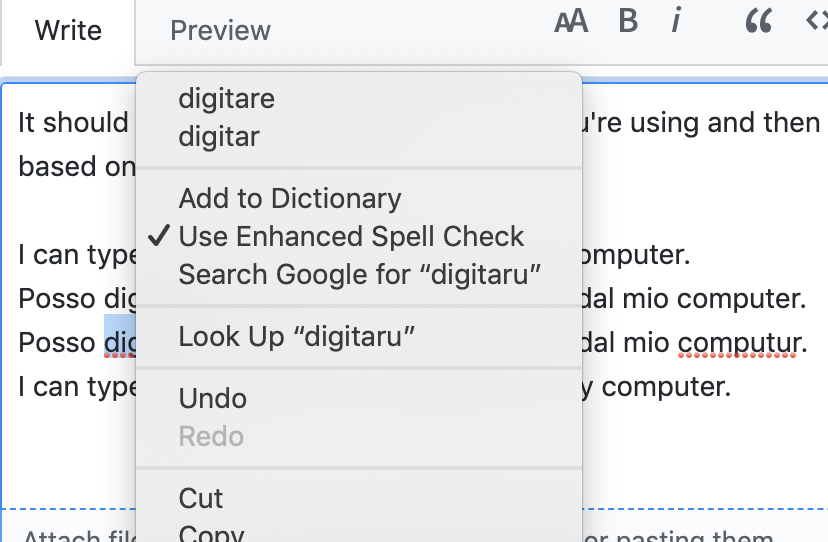Select Search Google for "digitaru"

click(359, 275)
